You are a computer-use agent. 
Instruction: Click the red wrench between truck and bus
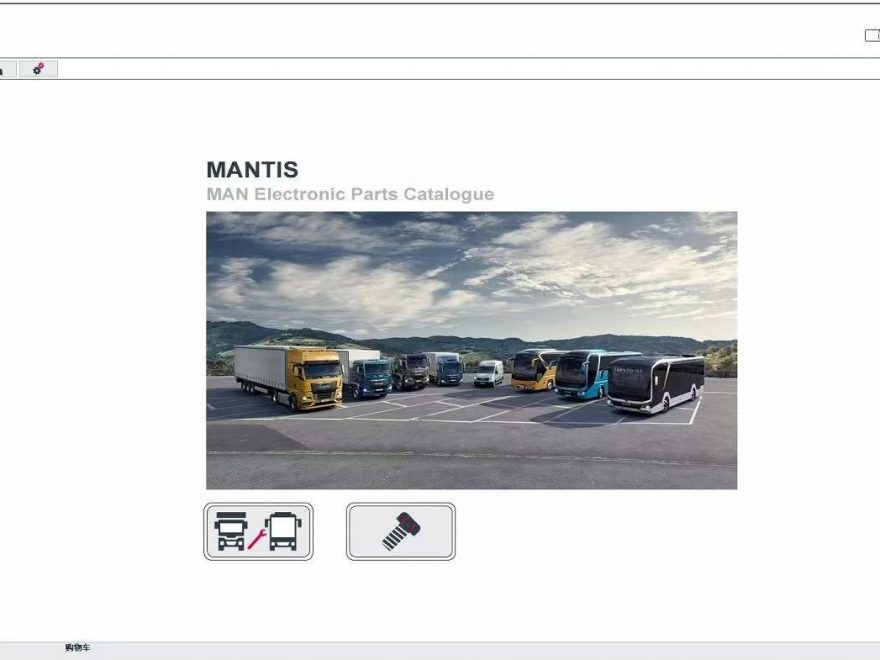tap(257, 539)
